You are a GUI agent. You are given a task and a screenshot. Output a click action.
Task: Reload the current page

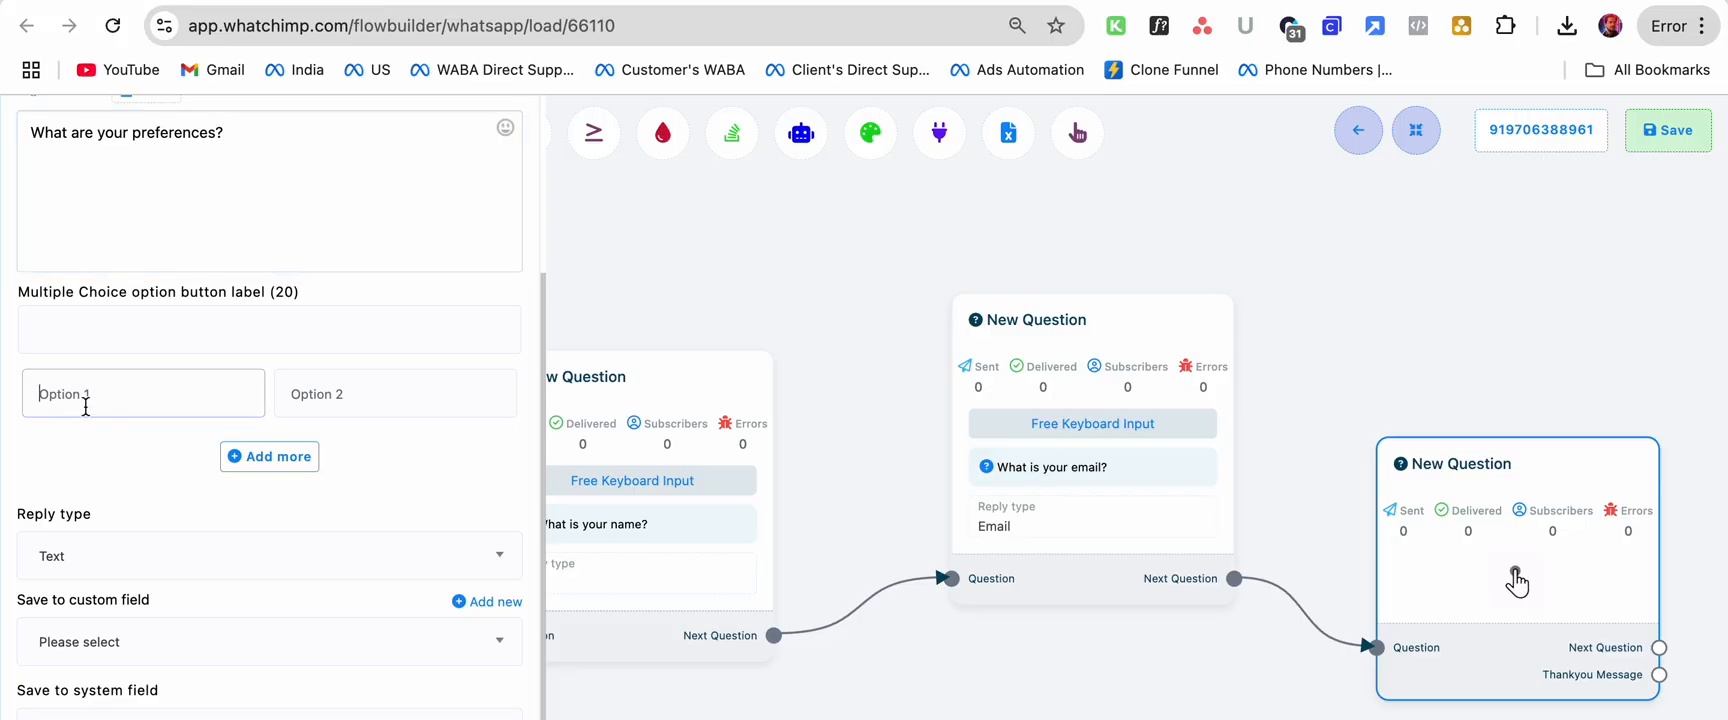[113, 26]
